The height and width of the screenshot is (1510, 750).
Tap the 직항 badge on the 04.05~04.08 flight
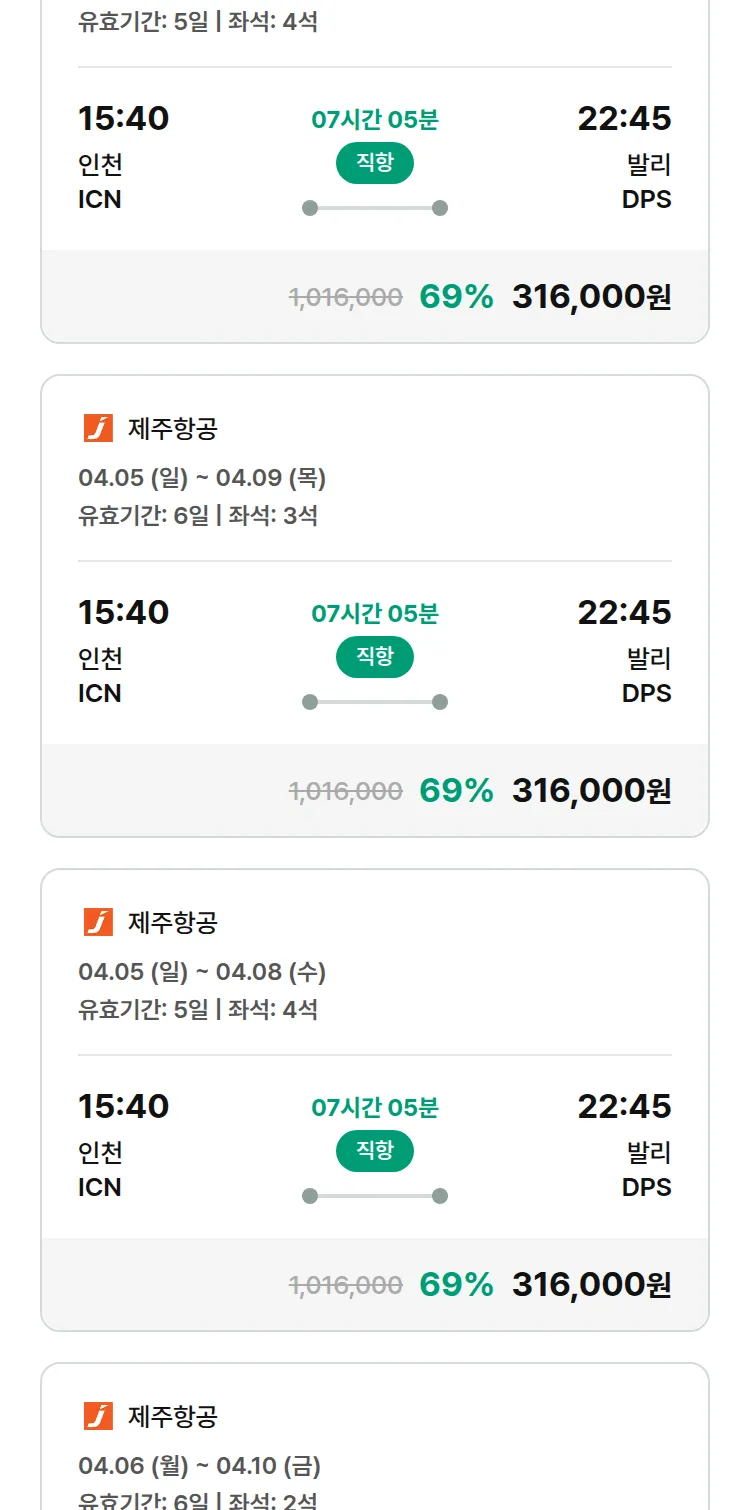(375, 1151)
